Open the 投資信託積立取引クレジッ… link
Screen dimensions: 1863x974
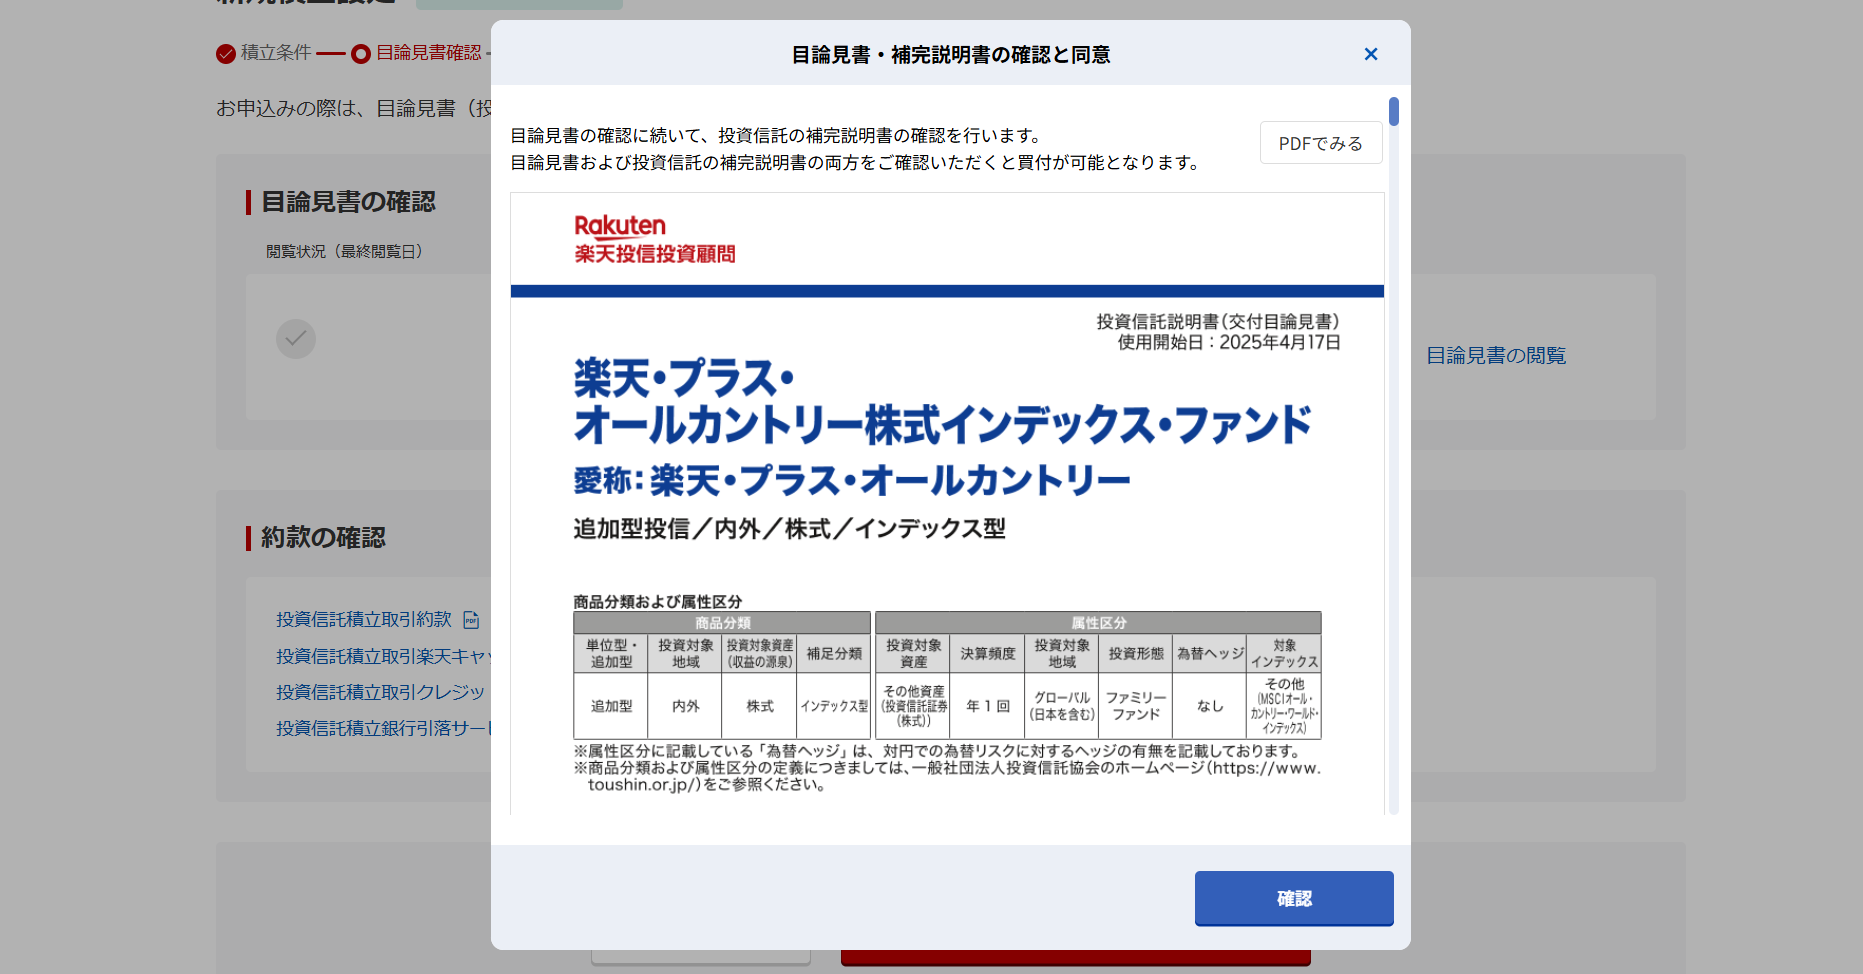click(x=381, y=692)
